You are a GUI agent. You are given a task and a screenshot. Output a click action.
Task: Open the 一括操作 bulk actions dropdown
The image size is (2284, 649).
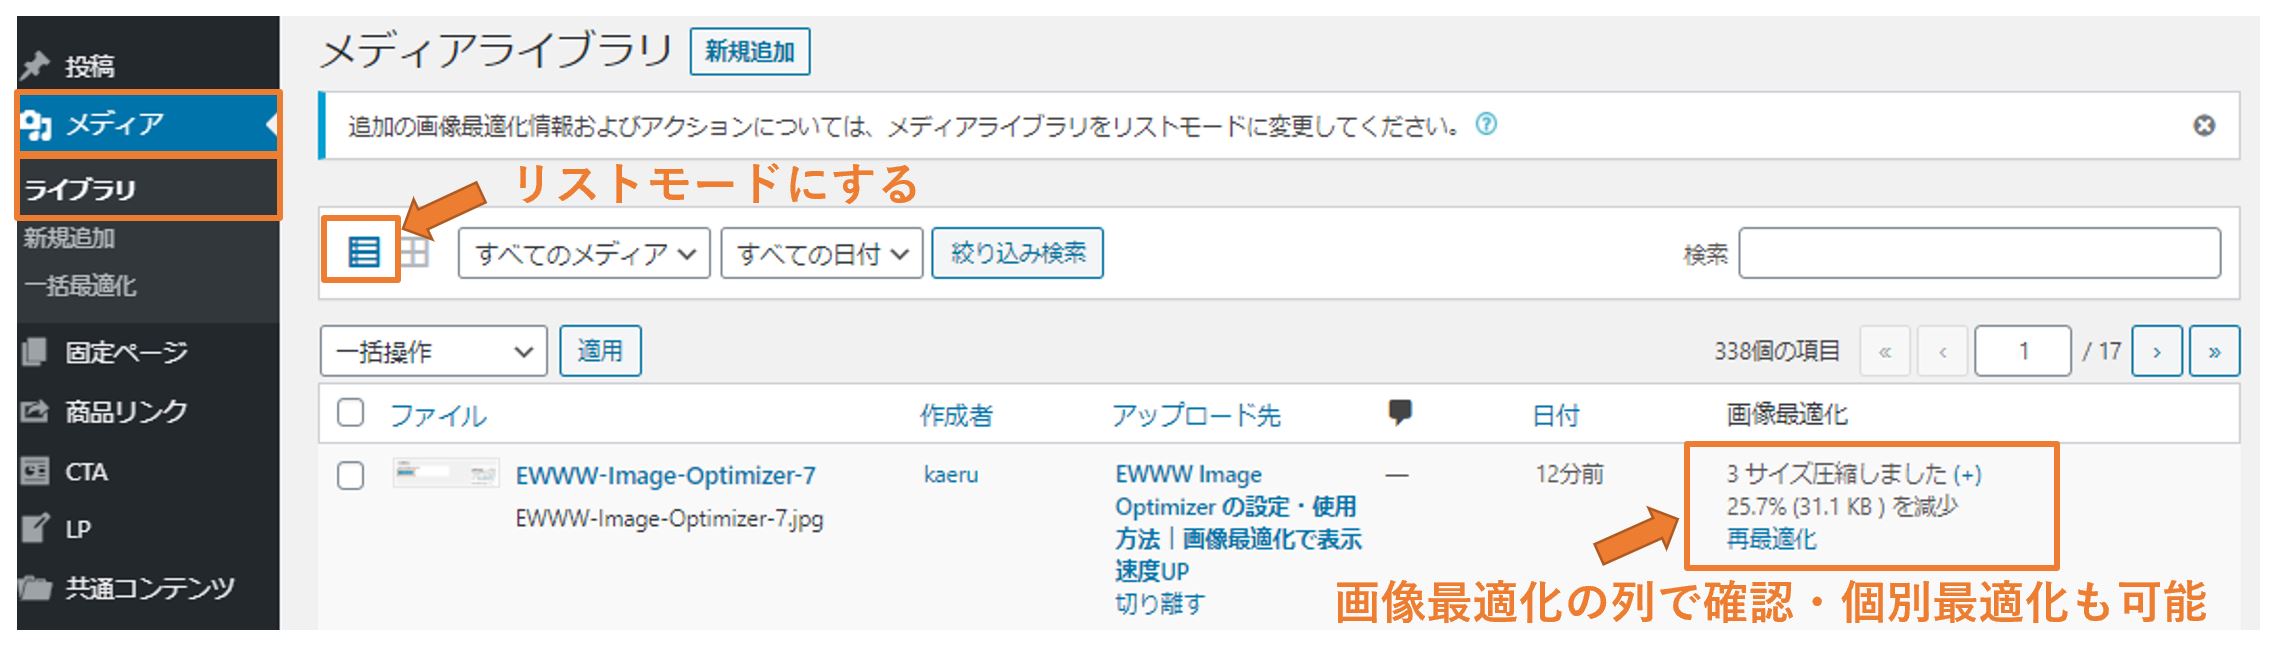click(433, 351)
